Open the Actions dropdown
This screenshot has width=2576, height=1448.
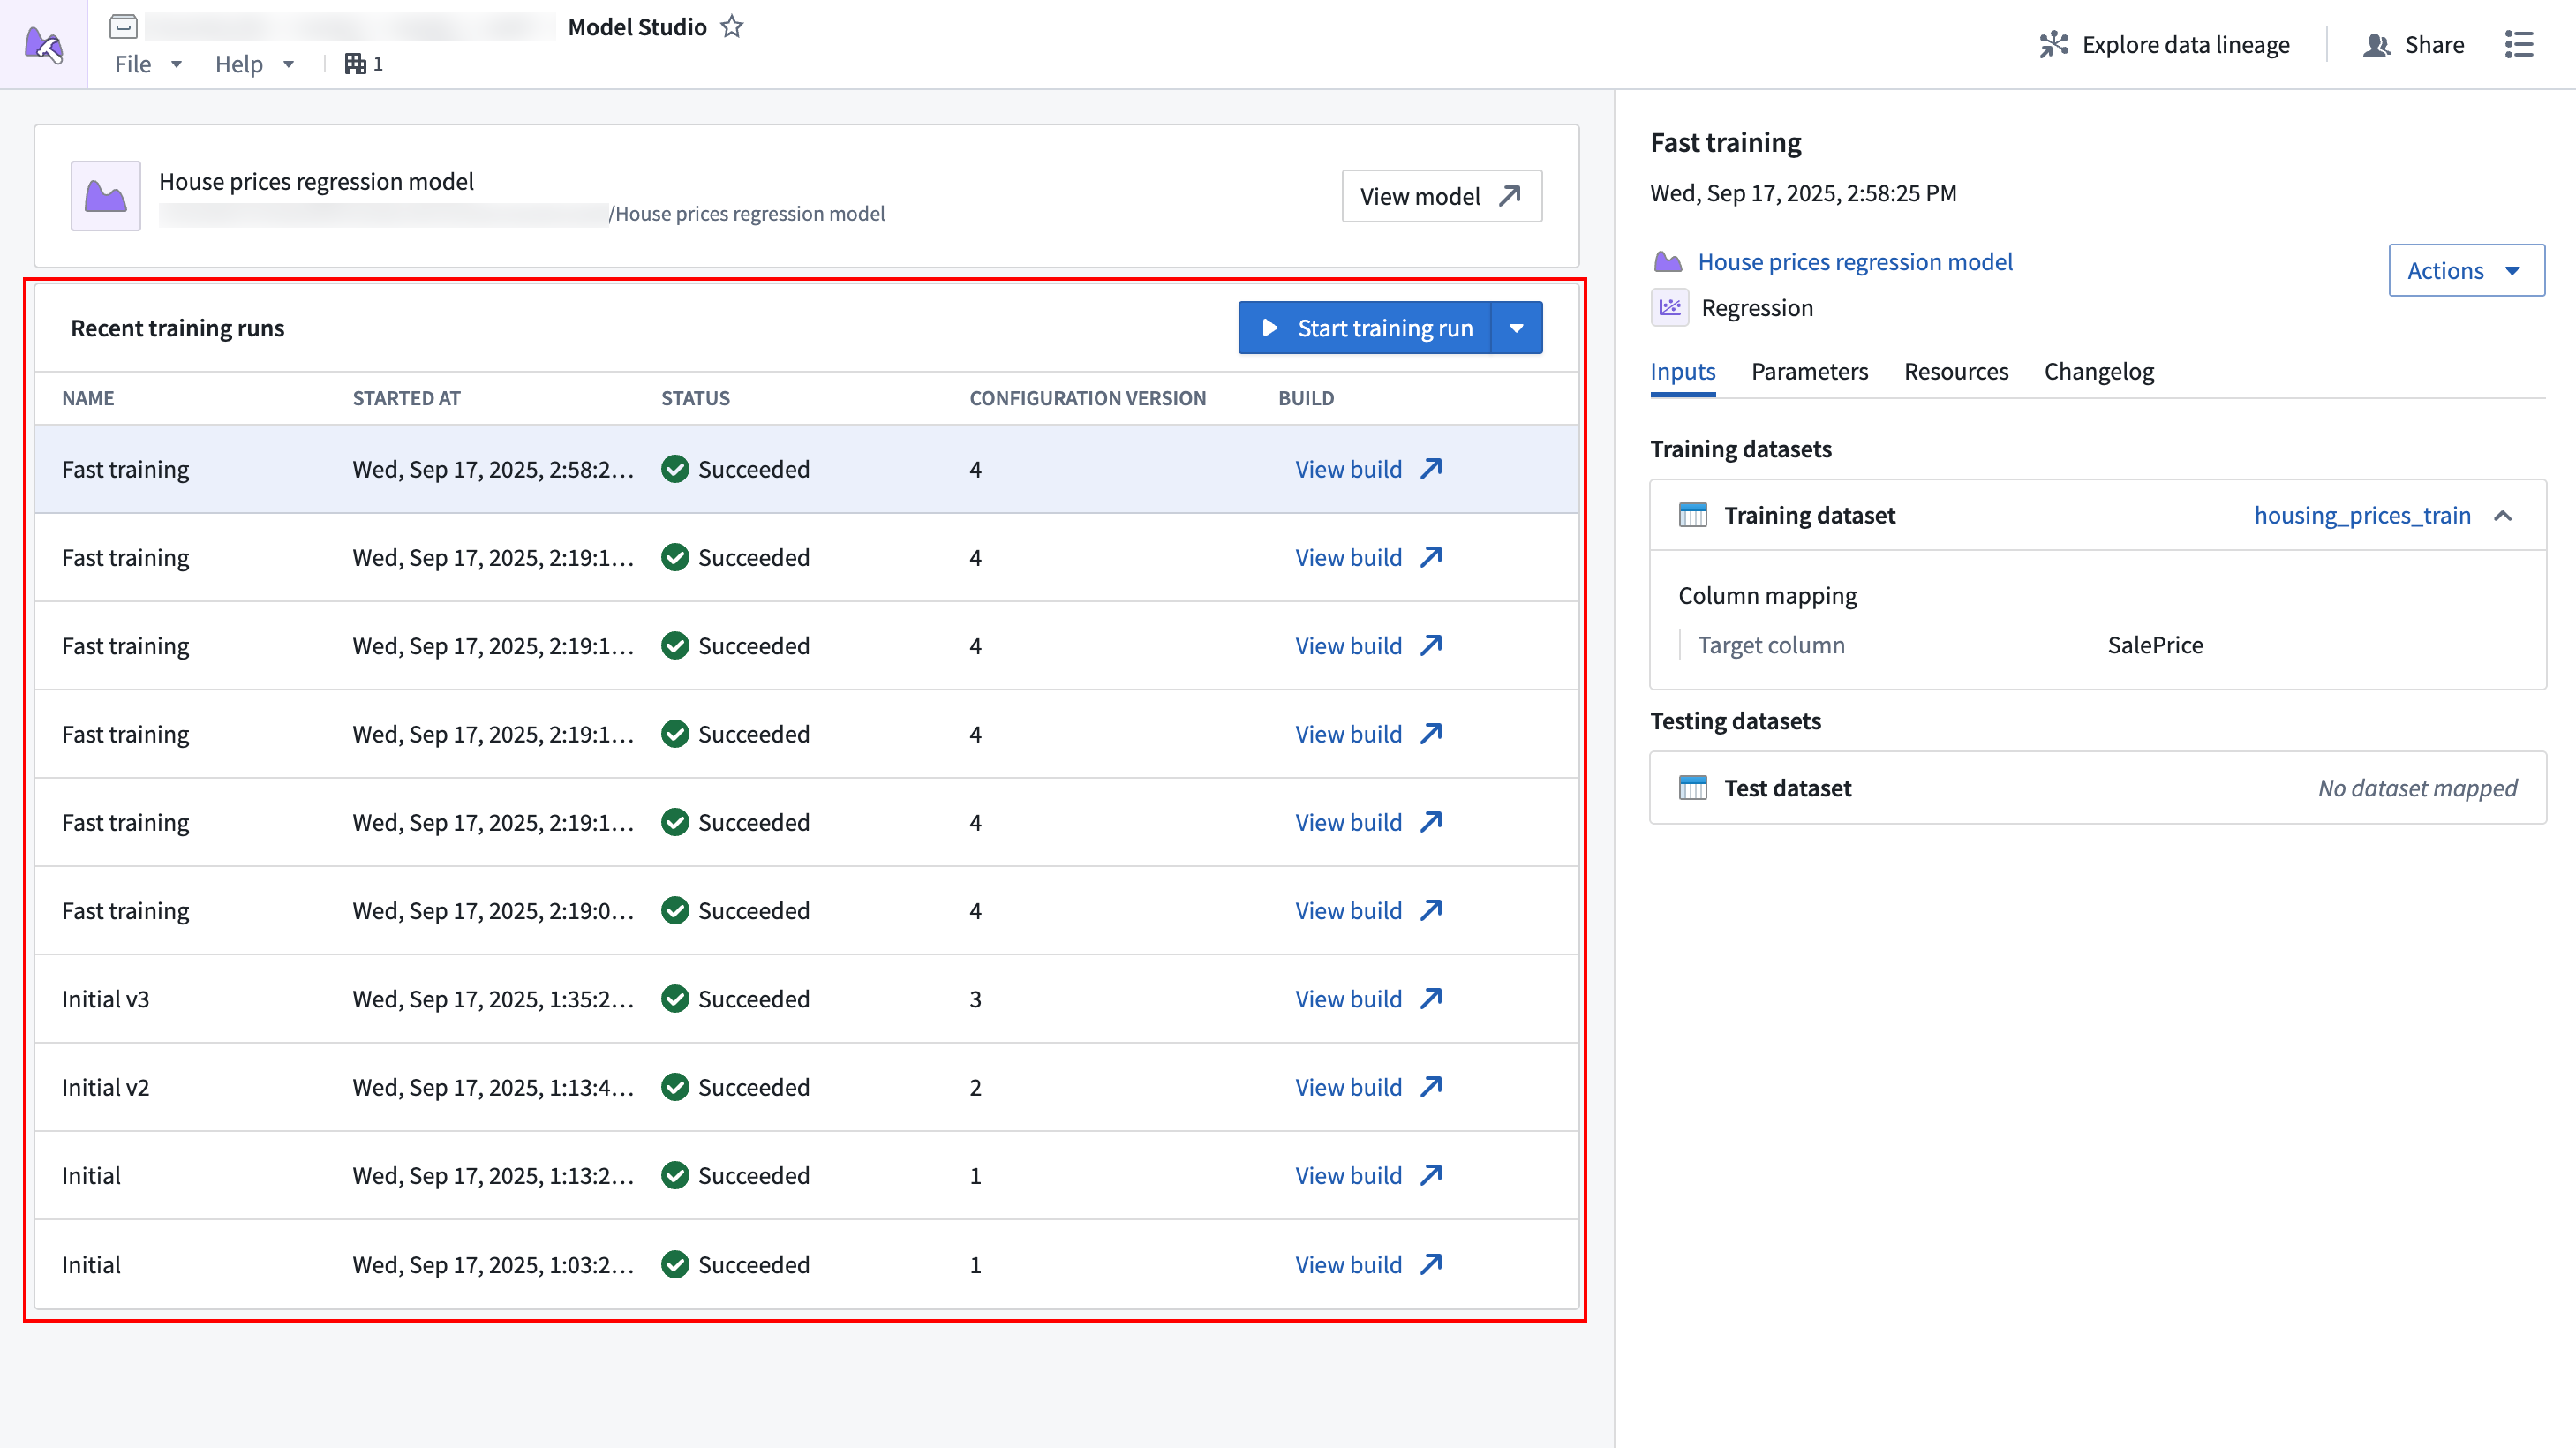[2465, 271]
